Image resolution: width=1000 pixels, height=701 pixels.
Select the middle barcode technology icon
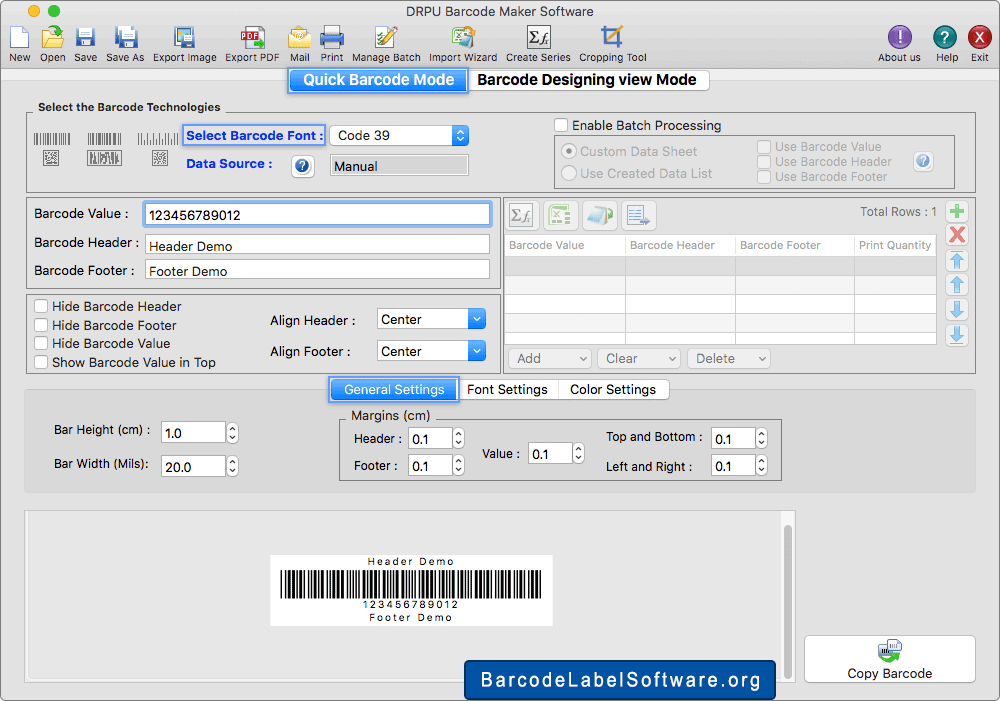(104, 149)
